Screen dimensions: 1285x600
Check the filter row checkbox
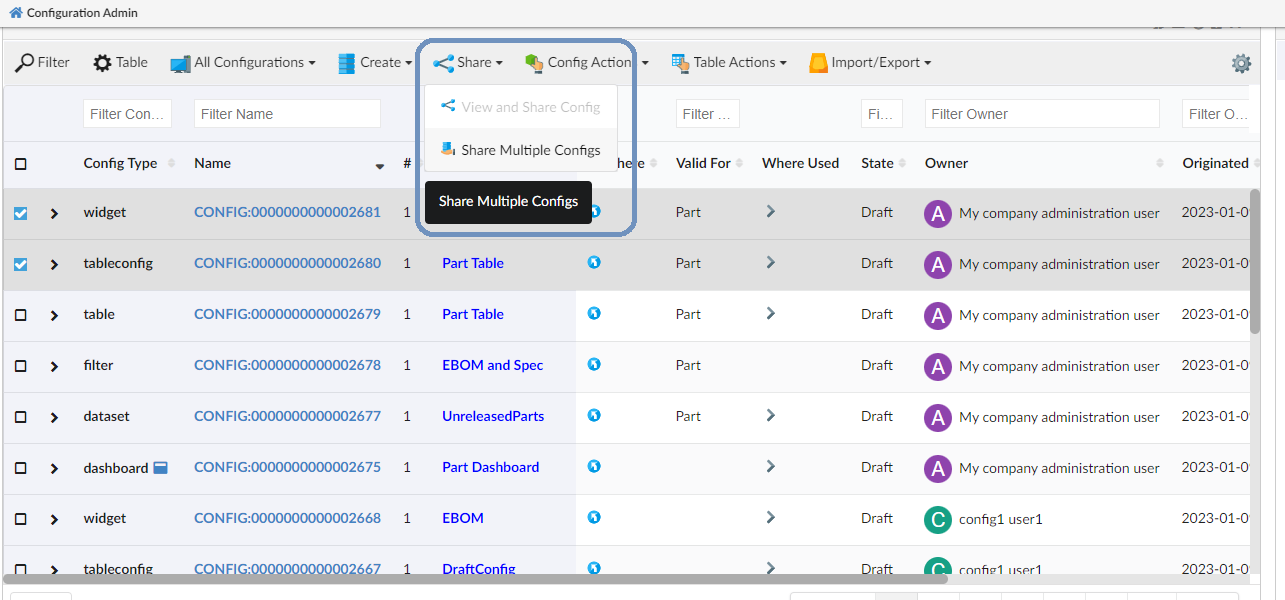[21, 366]
